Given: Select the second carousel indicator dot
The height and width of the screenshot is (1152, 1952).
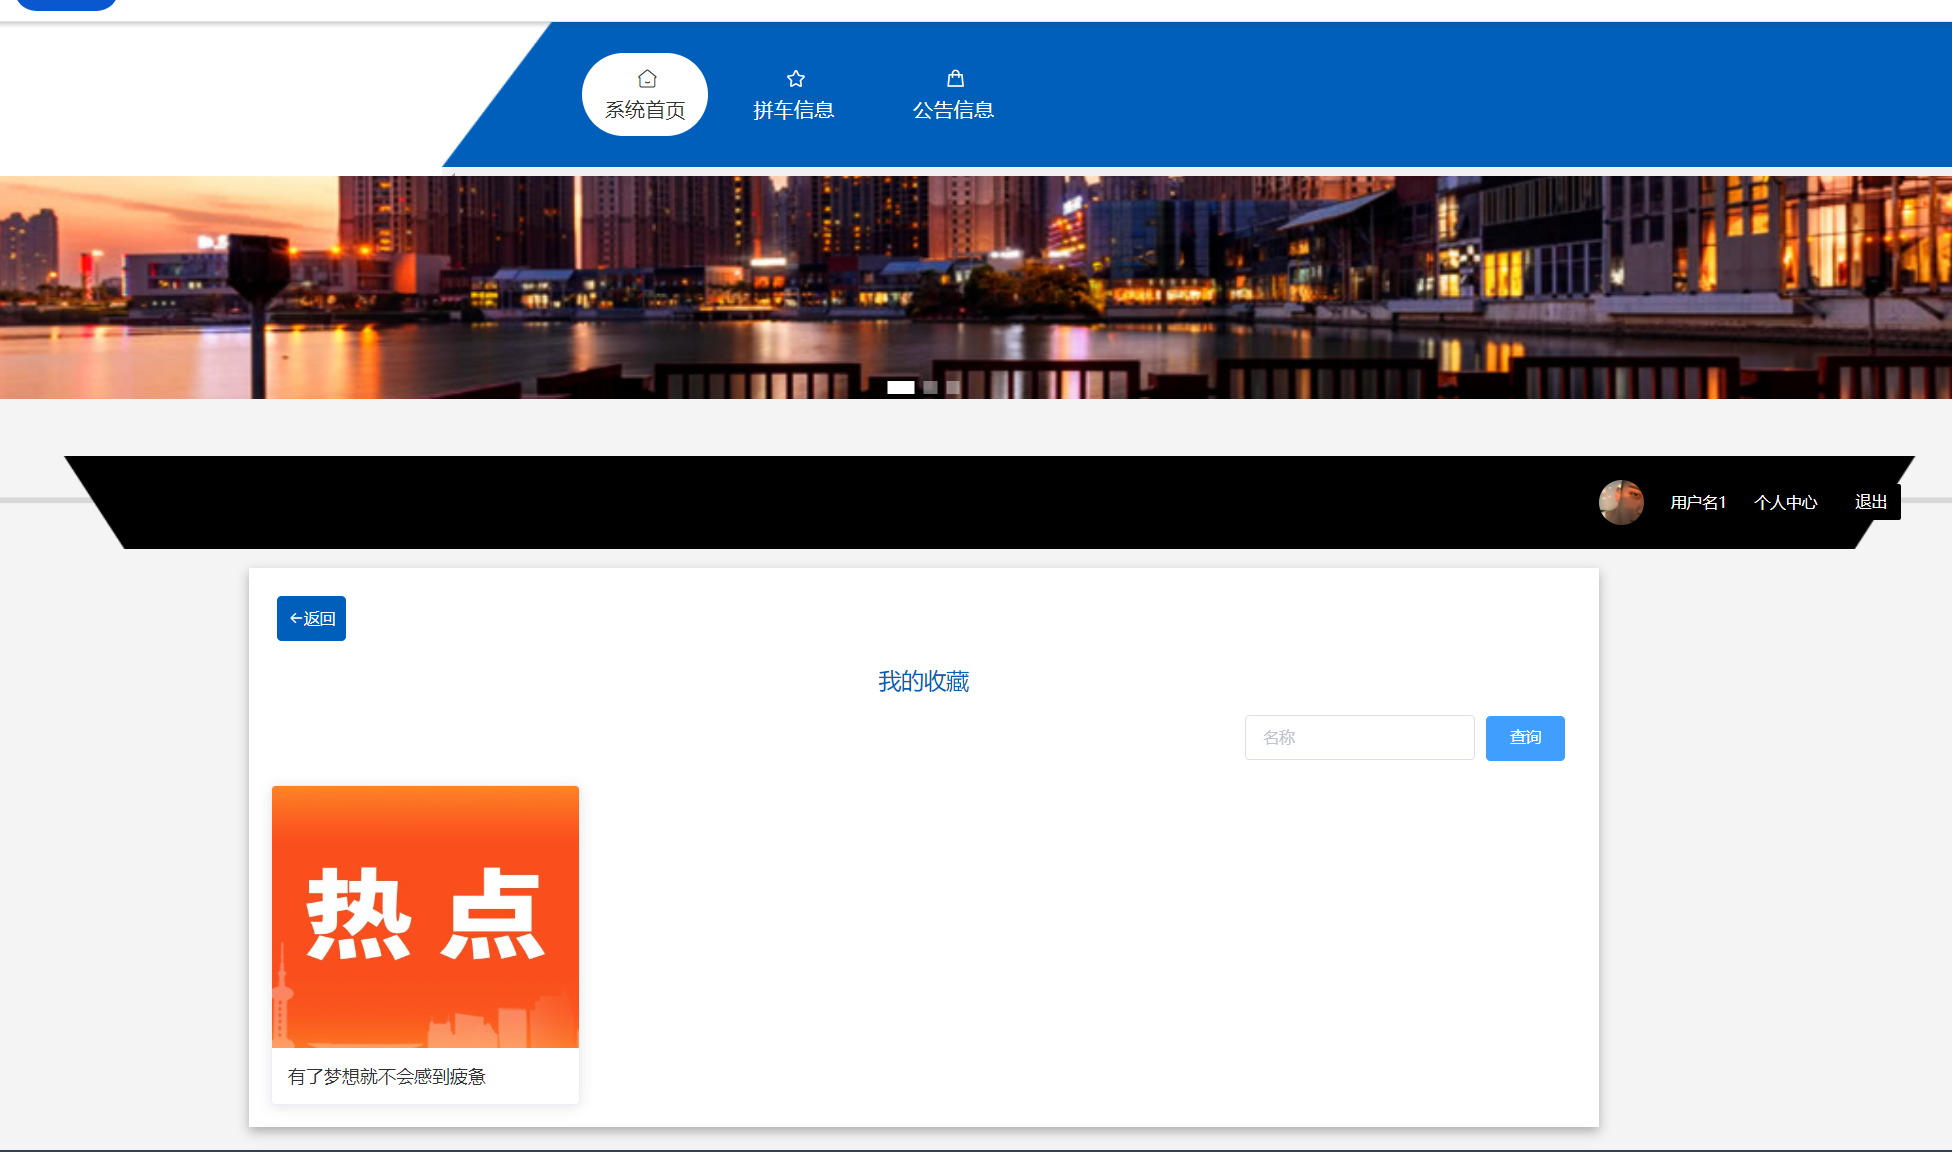Looking at the screenshot, I should [929, 387].
